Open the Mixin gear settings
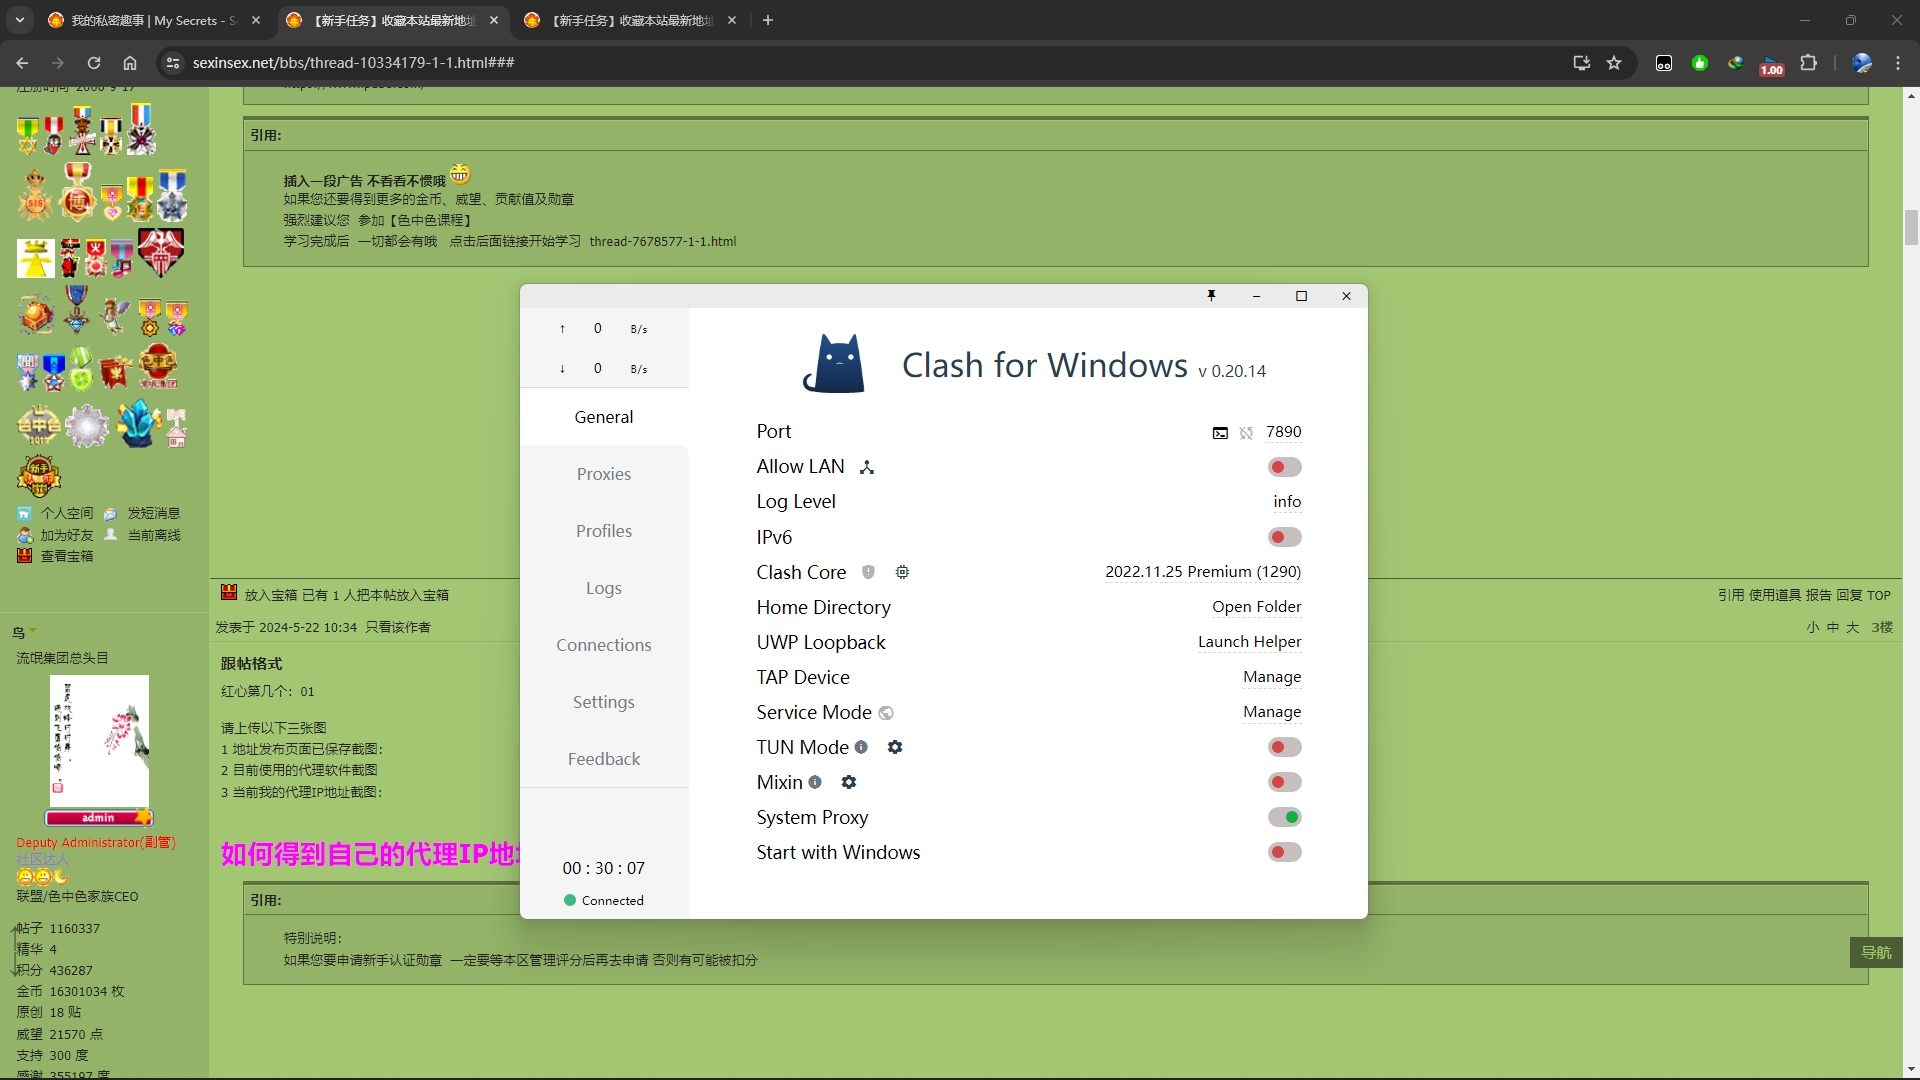1920x1080 pixels. click(849, 782)
